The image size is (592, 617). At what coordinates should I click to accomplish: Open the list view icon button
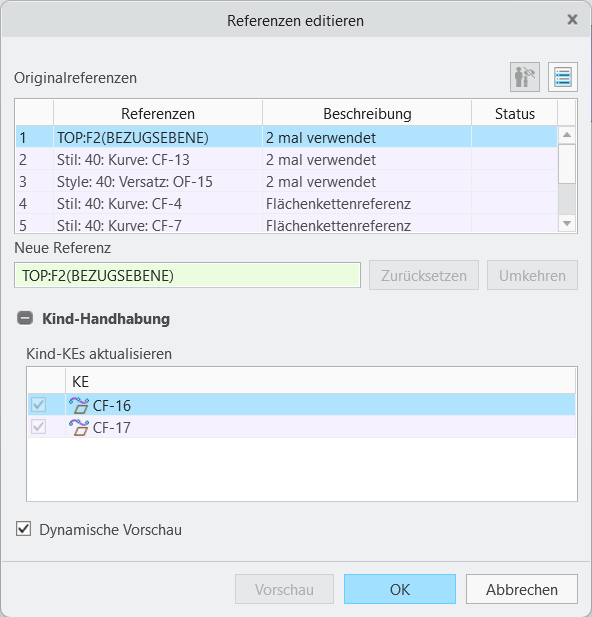click(563, 77)
